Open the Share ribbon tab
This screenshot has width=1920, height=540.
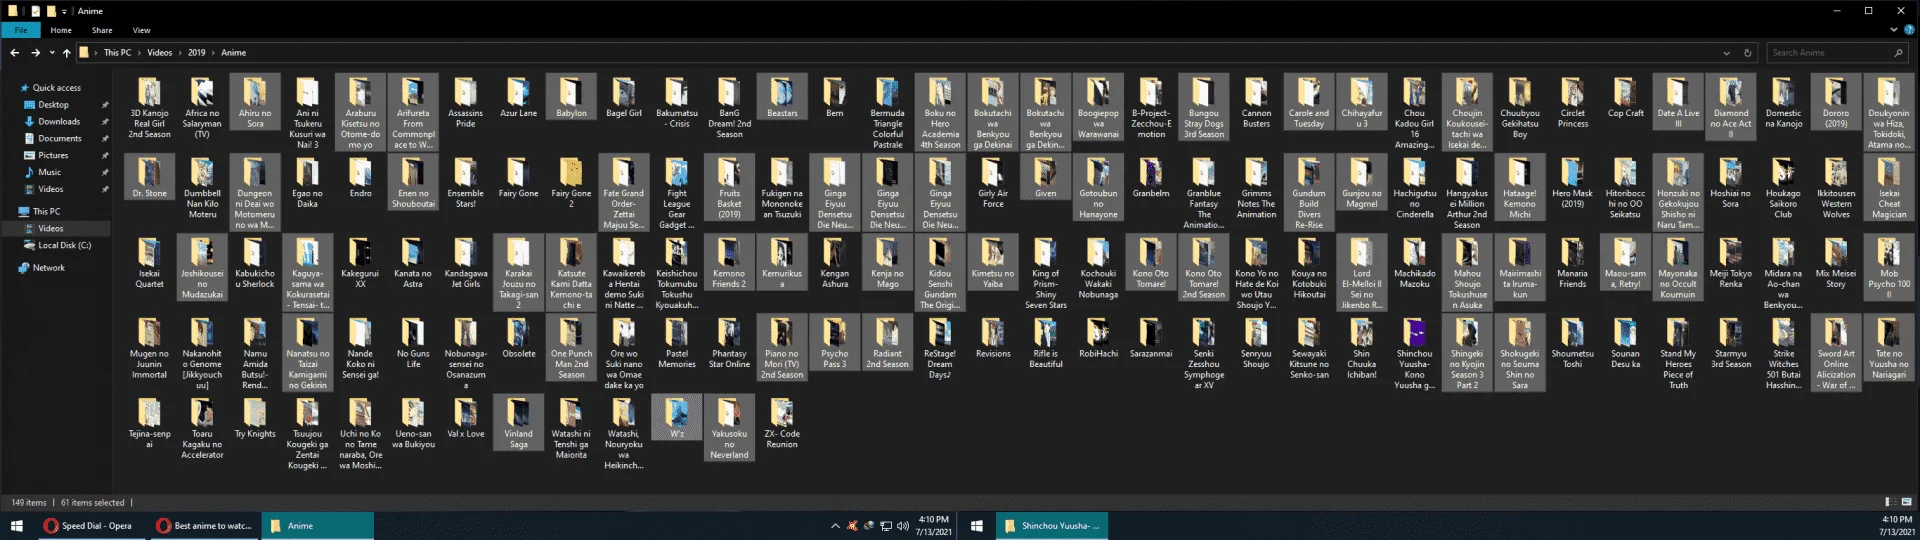click(102, 31)
